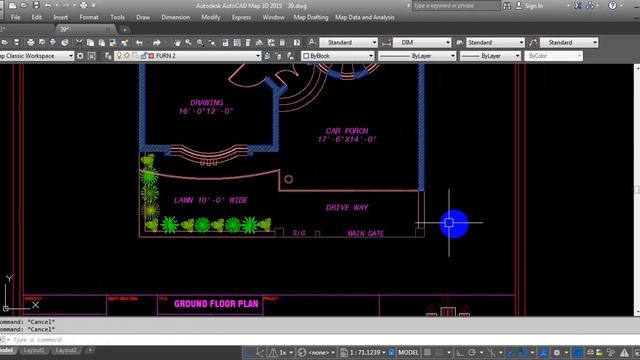Select the Zoom Window tool
This screenshot has height=360, width=640.
200,42
